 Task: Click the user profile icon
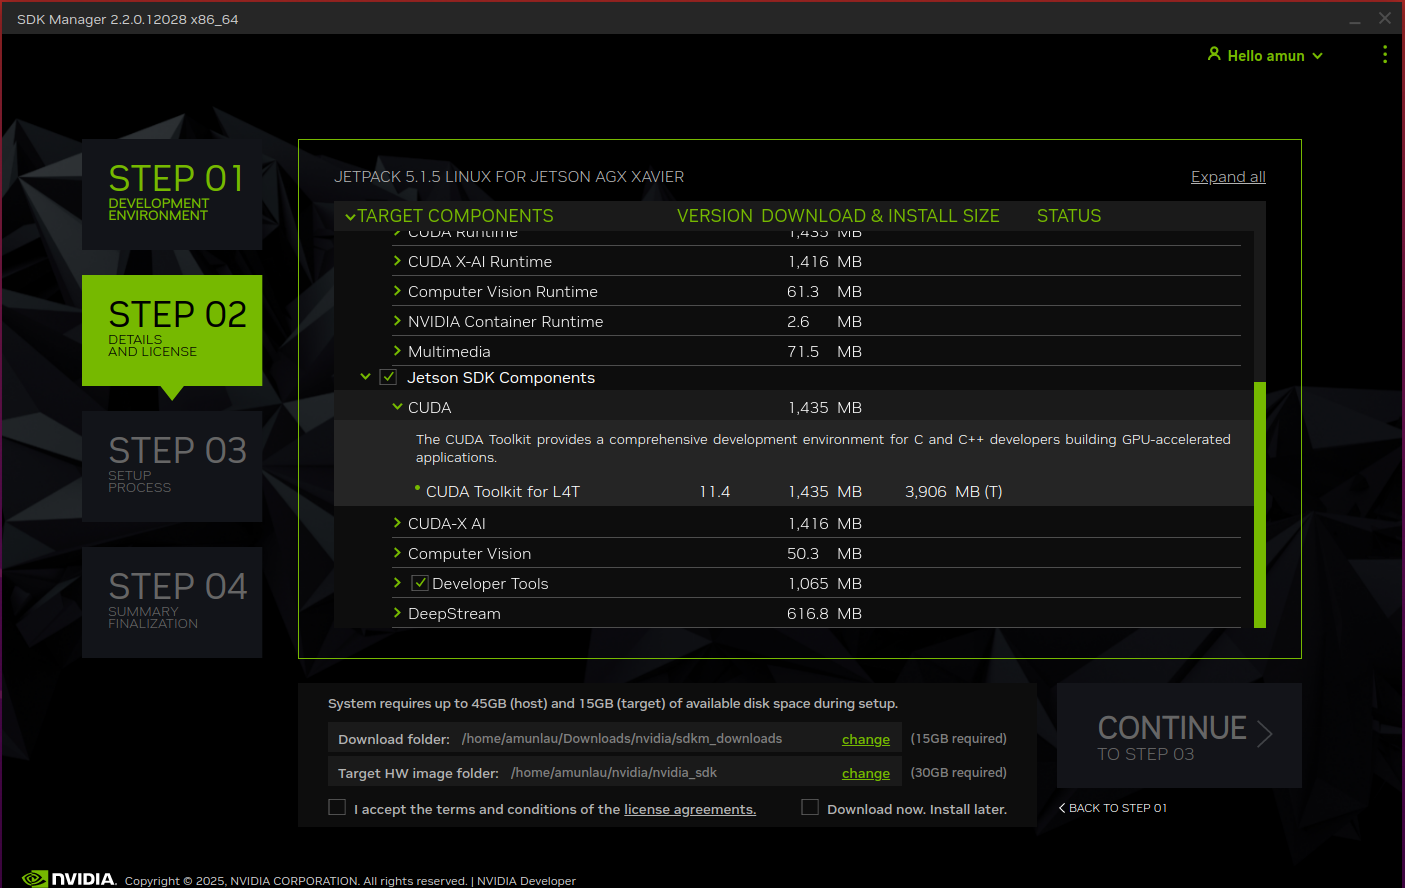[1214, 54]
